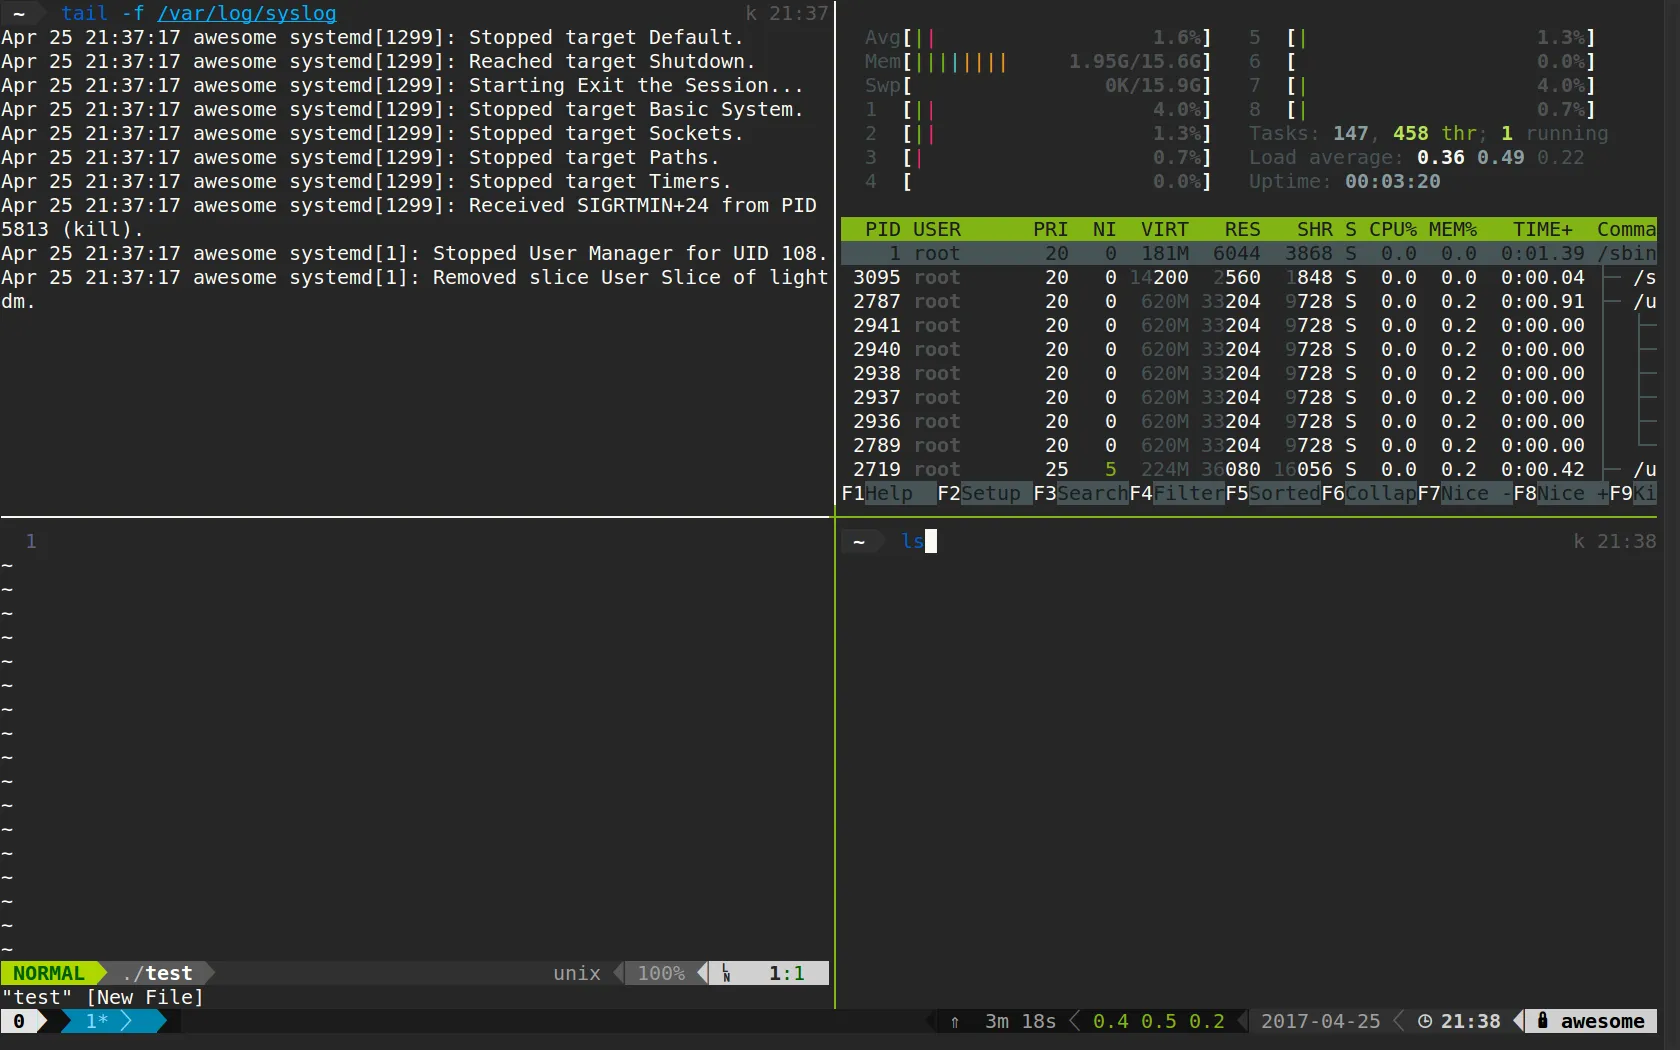Viewport: 1680px width, 1050px height.
Task: Click the date 2017-04-25 in status bar
Action: pos(1321,1021)
